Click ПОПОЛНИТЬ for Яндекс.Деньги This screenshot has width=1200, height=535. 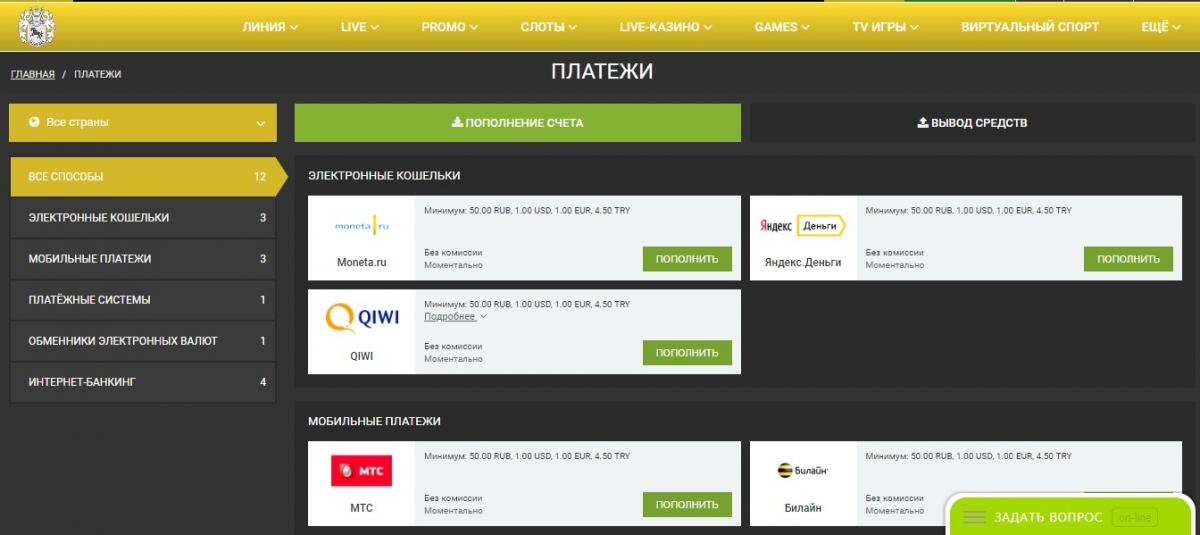1128,259
